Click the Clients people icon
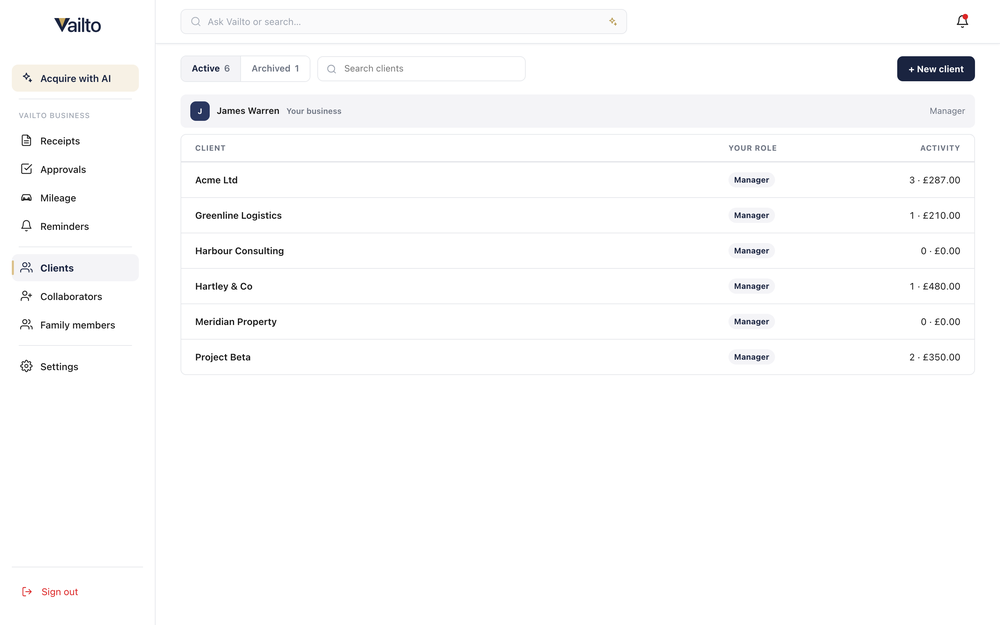 [26, 268]
